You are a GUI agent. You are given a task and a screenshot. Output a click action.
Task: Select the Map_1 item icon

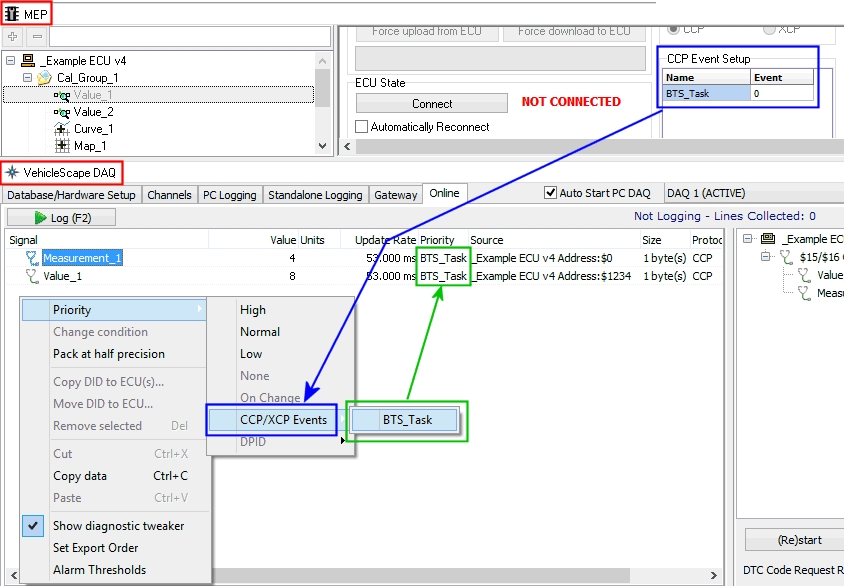62,146
